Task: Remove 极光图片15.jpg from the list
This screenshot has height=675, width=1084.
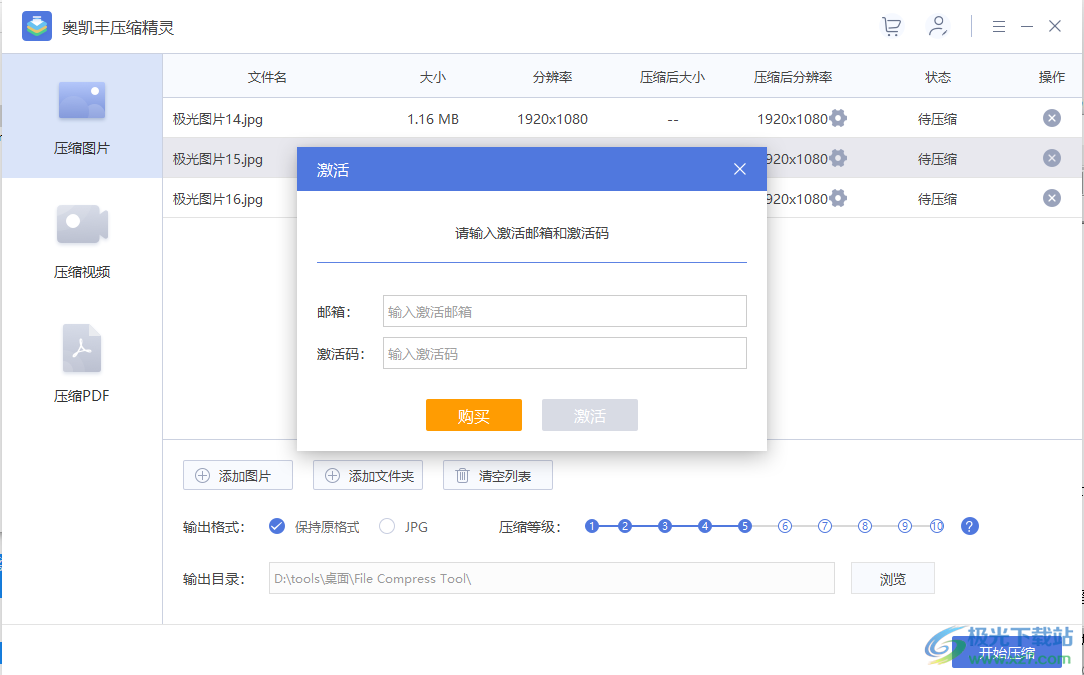Action: click(x=1052, y=158)
